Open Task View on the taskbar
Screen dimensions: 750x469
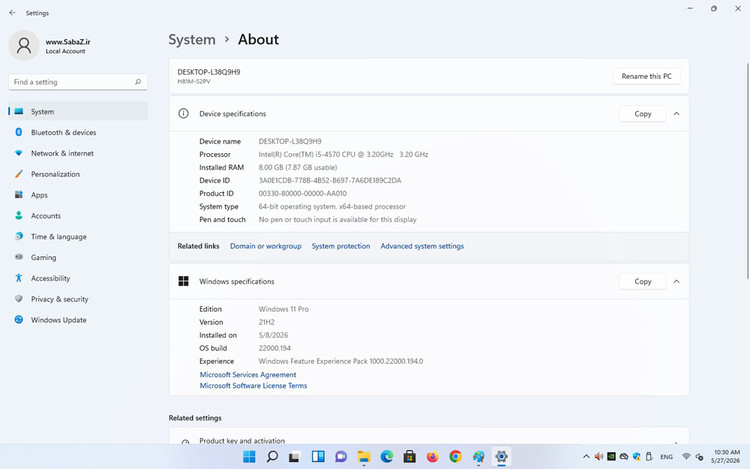click(295, 457)
